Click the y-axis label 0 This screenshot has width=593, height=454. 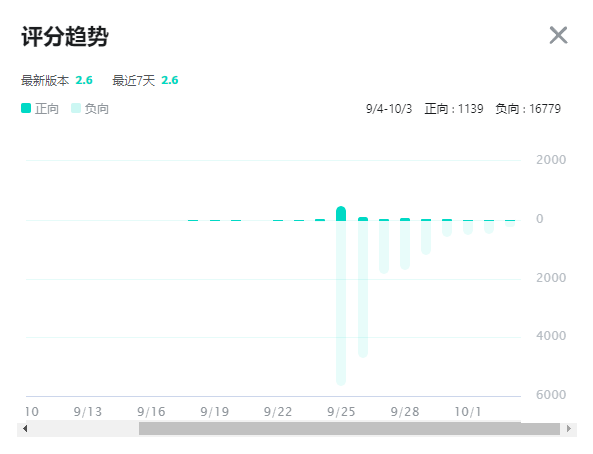click(x=540, y=219)
